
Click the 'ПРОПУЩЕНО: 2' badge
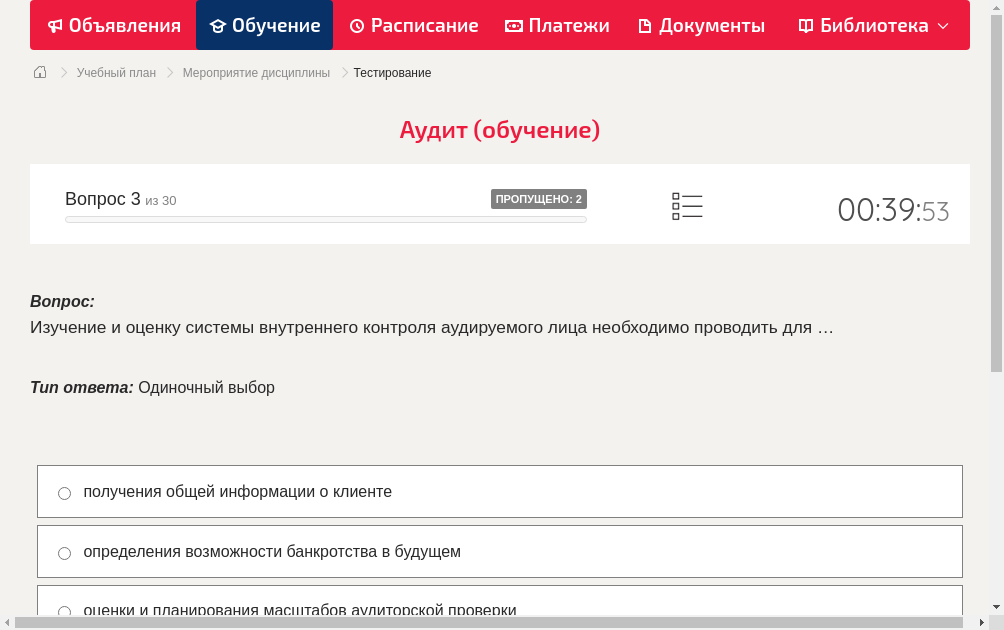tap(541, 198)
